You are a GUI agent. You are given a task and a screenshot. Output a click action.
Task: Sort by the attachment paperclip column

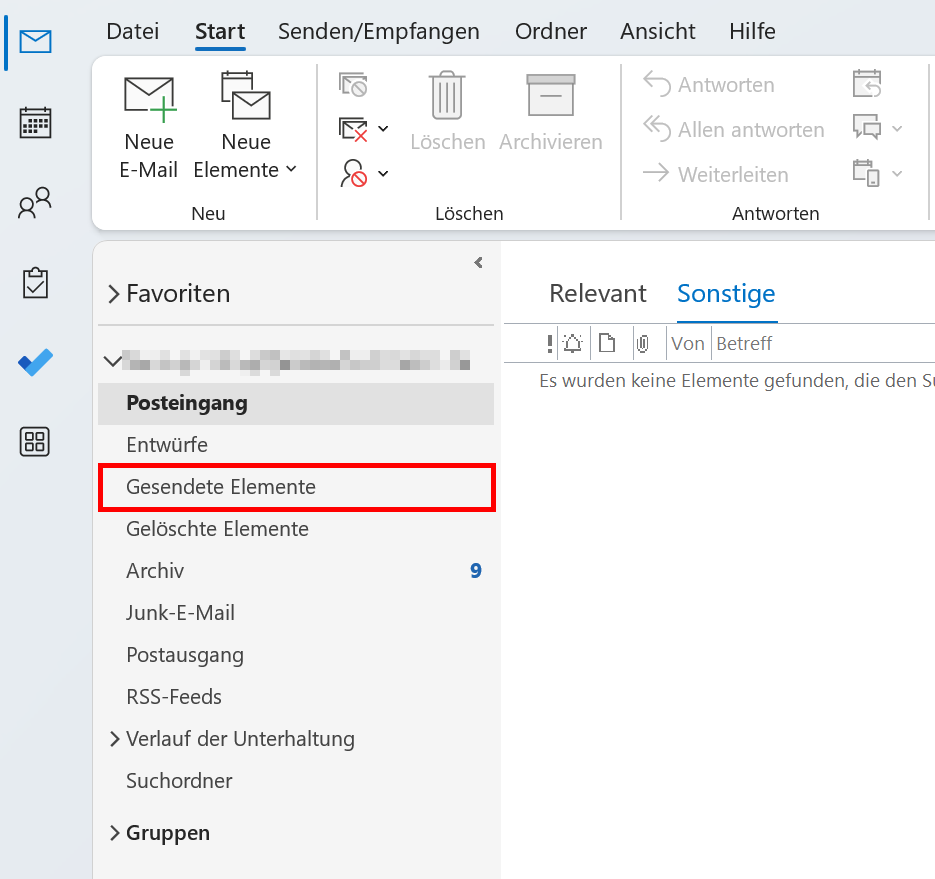pos(642,344)
